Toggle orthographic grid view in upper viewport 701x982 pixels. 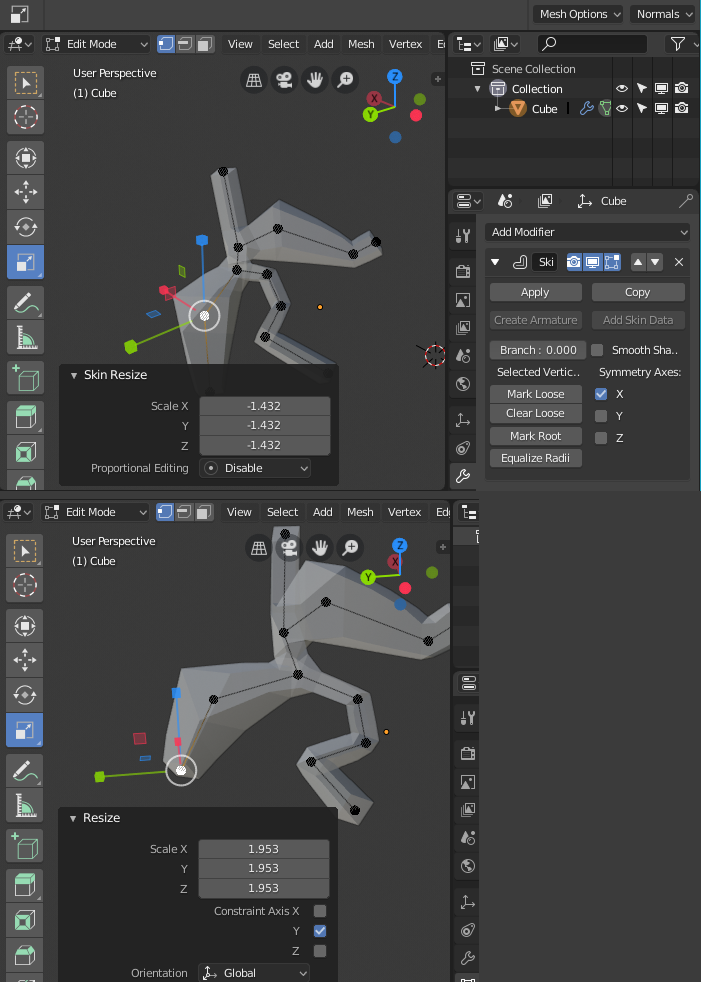tap(254, 80)
